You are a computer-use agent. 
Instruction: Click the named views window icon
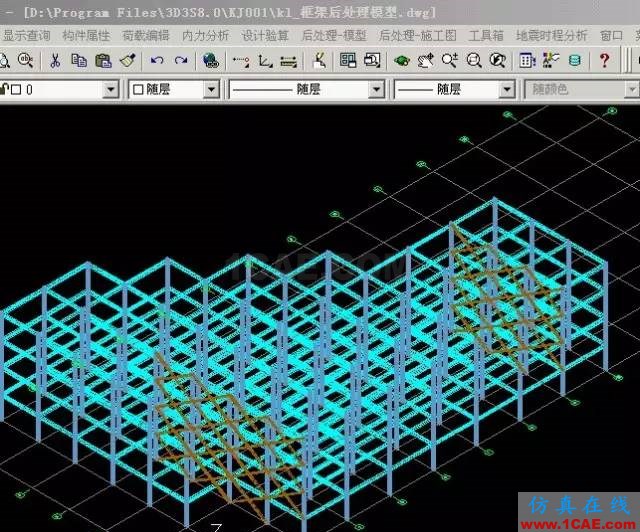(348, 60)
